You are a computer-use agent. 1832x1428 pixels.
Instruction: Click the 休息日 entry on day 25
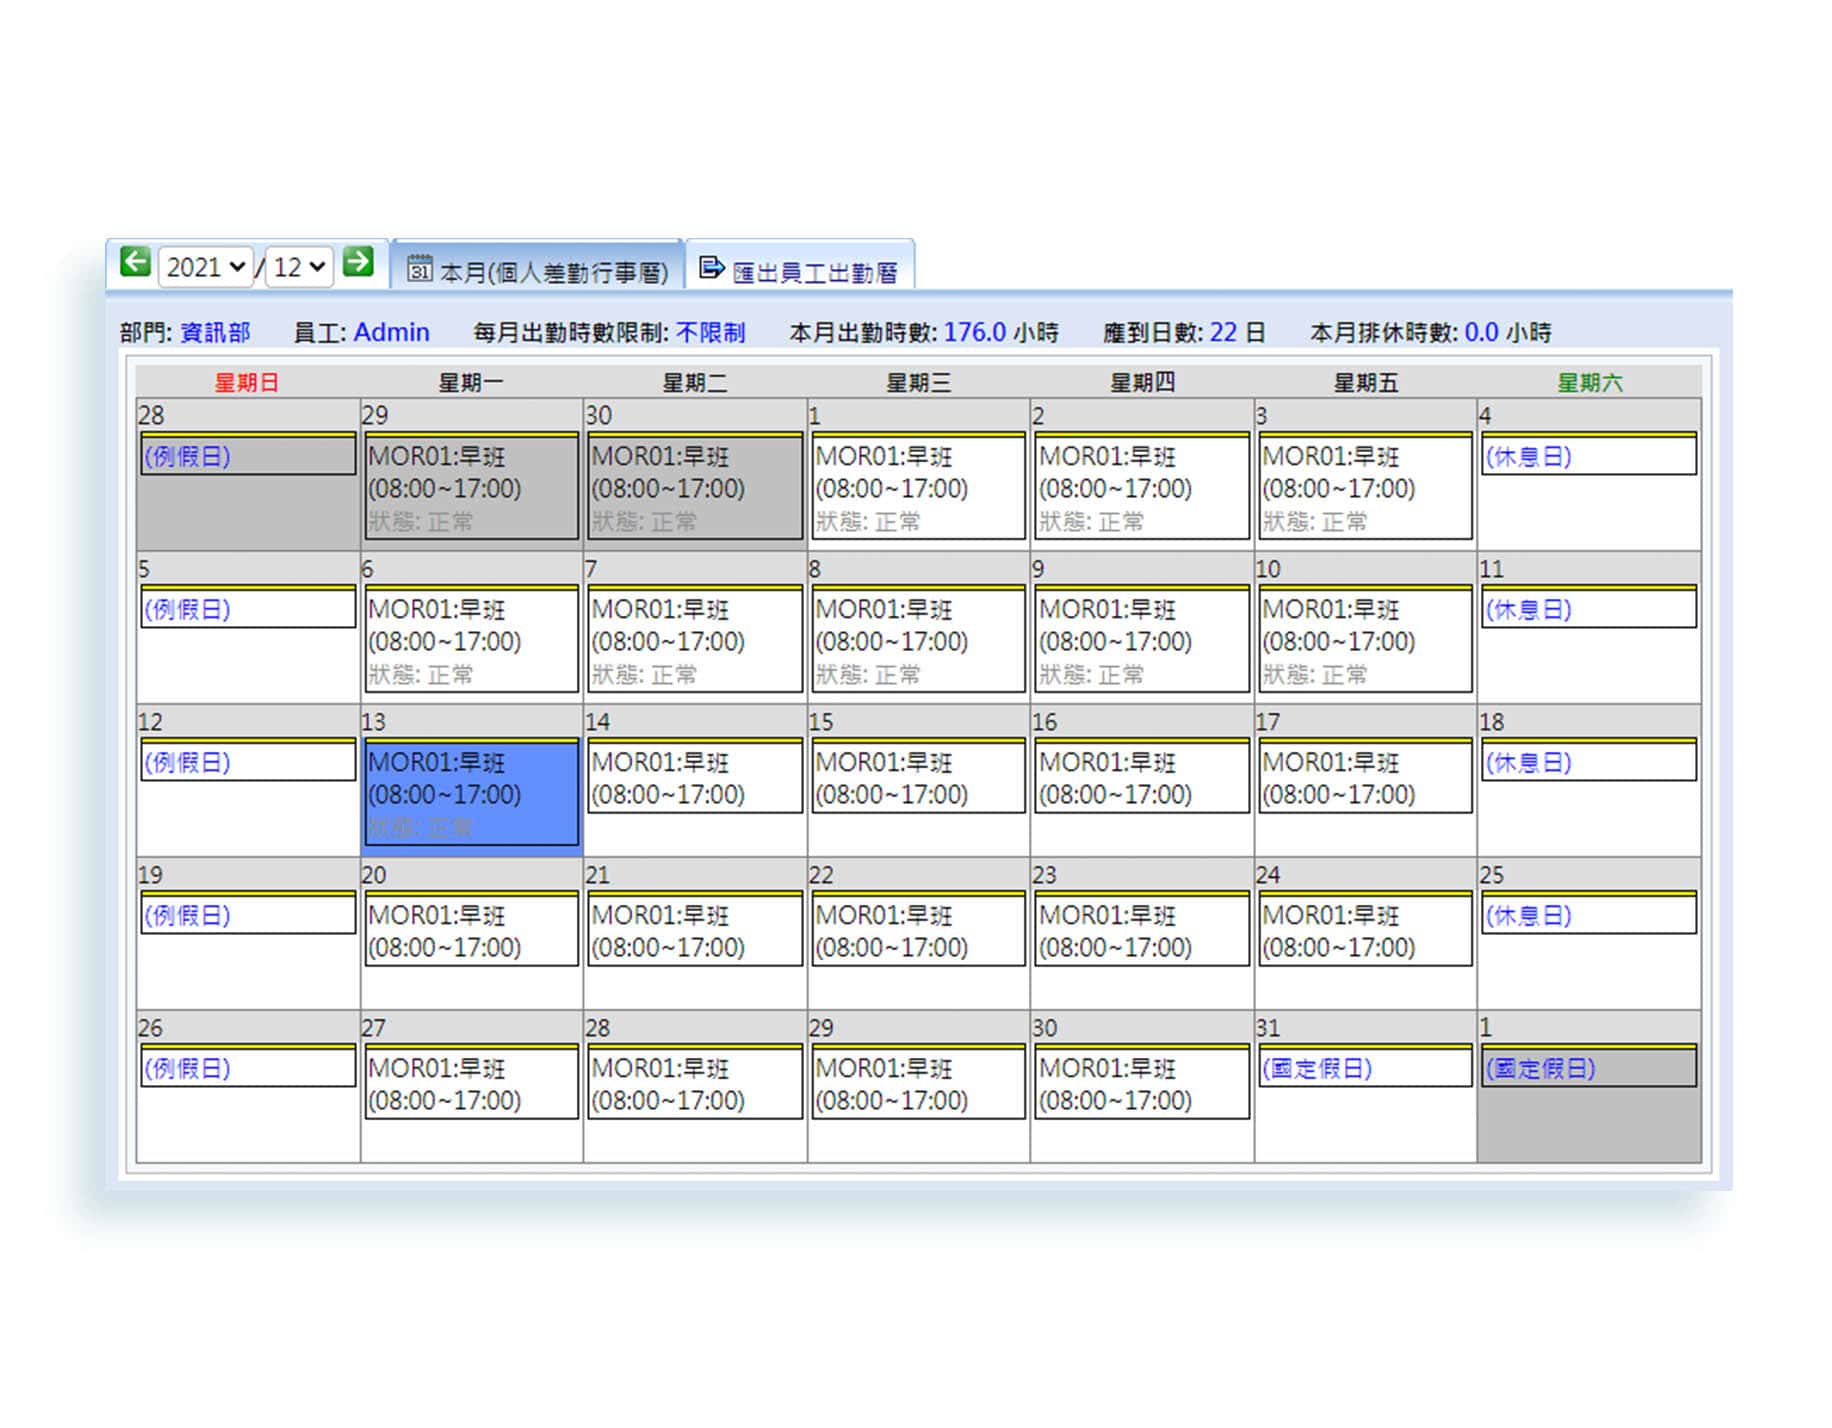click(1528, 916)
